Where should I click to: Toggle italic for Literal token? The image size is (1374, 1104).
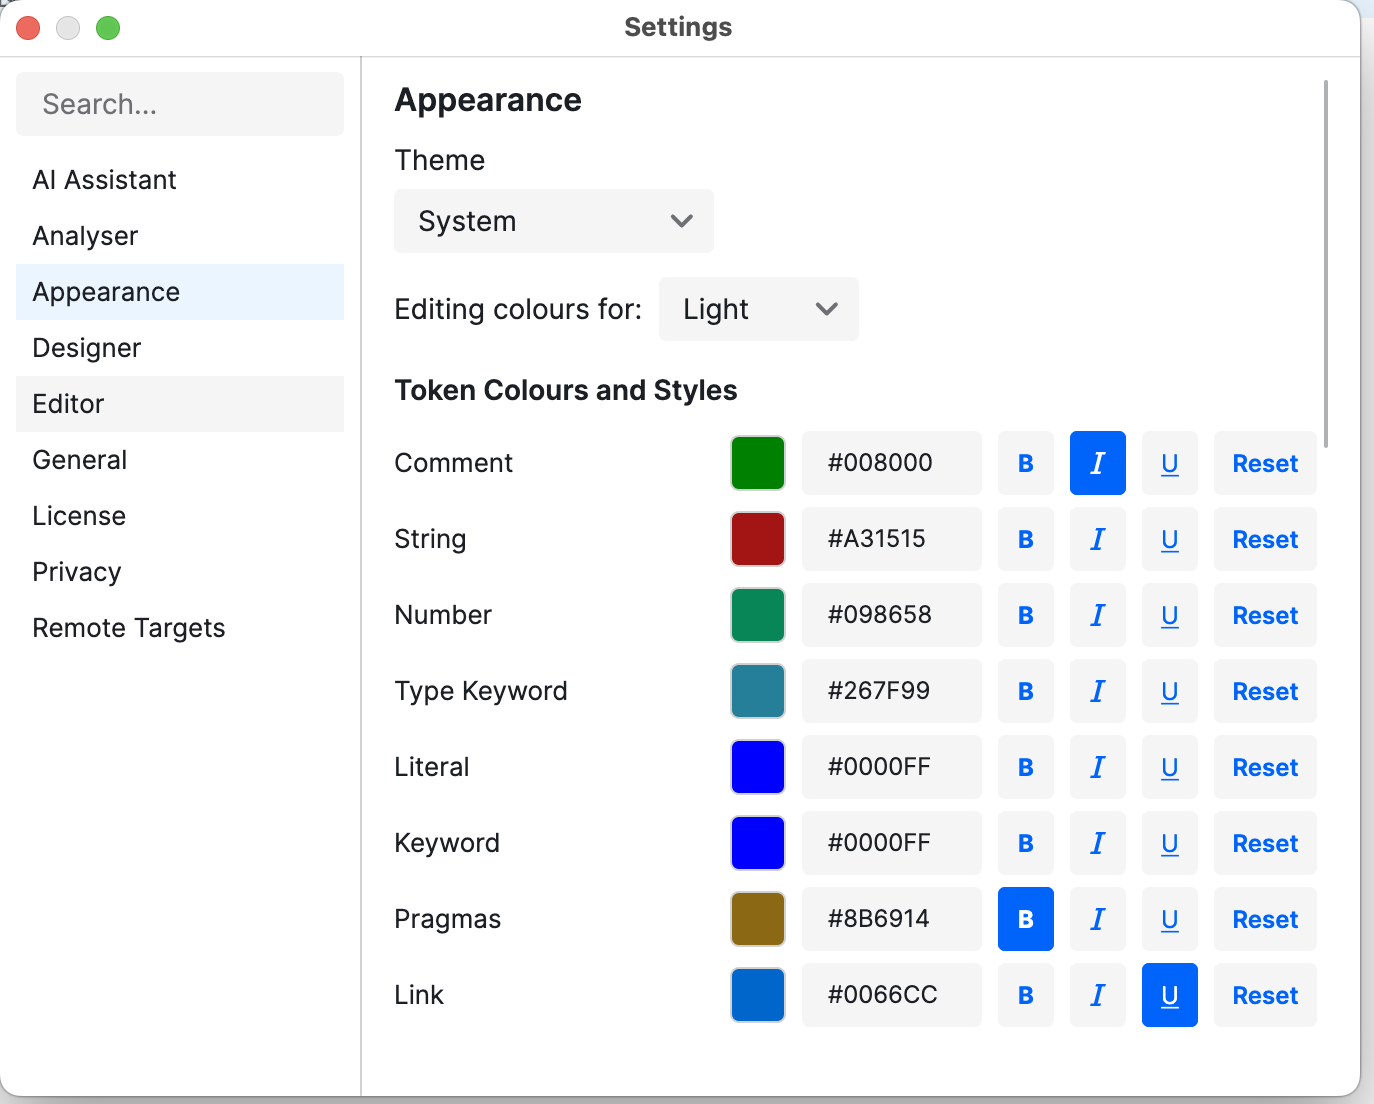(1097, 767)
